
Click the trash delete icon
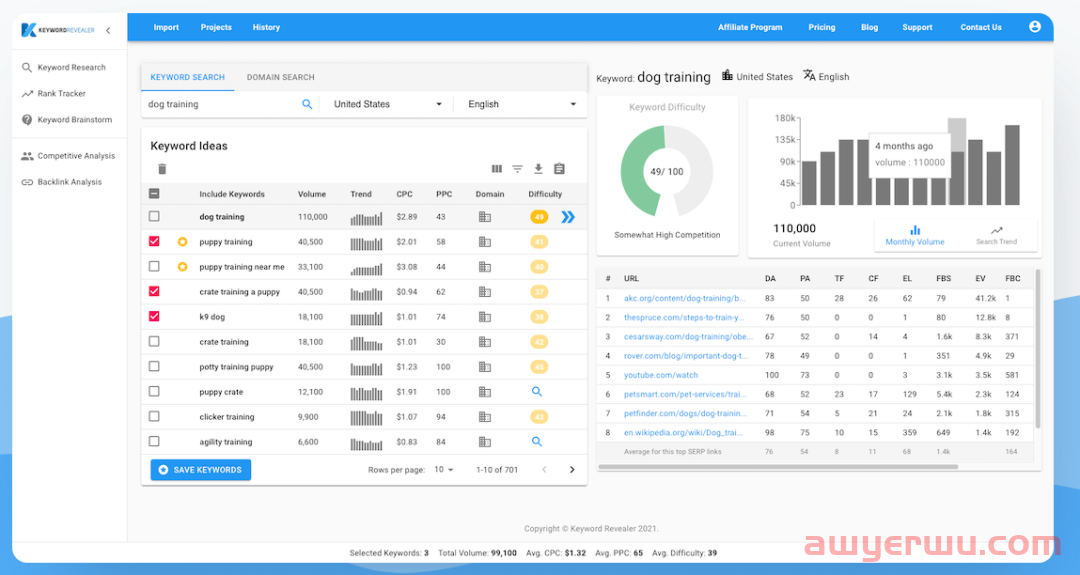pyautogui.click(x=163, y=169)
